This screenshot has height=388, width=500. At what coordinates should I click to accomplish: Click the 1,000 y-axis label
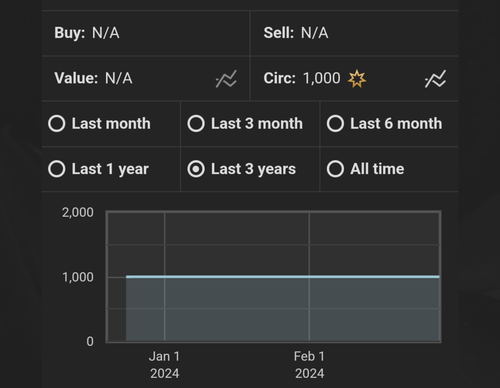point(78,277)
